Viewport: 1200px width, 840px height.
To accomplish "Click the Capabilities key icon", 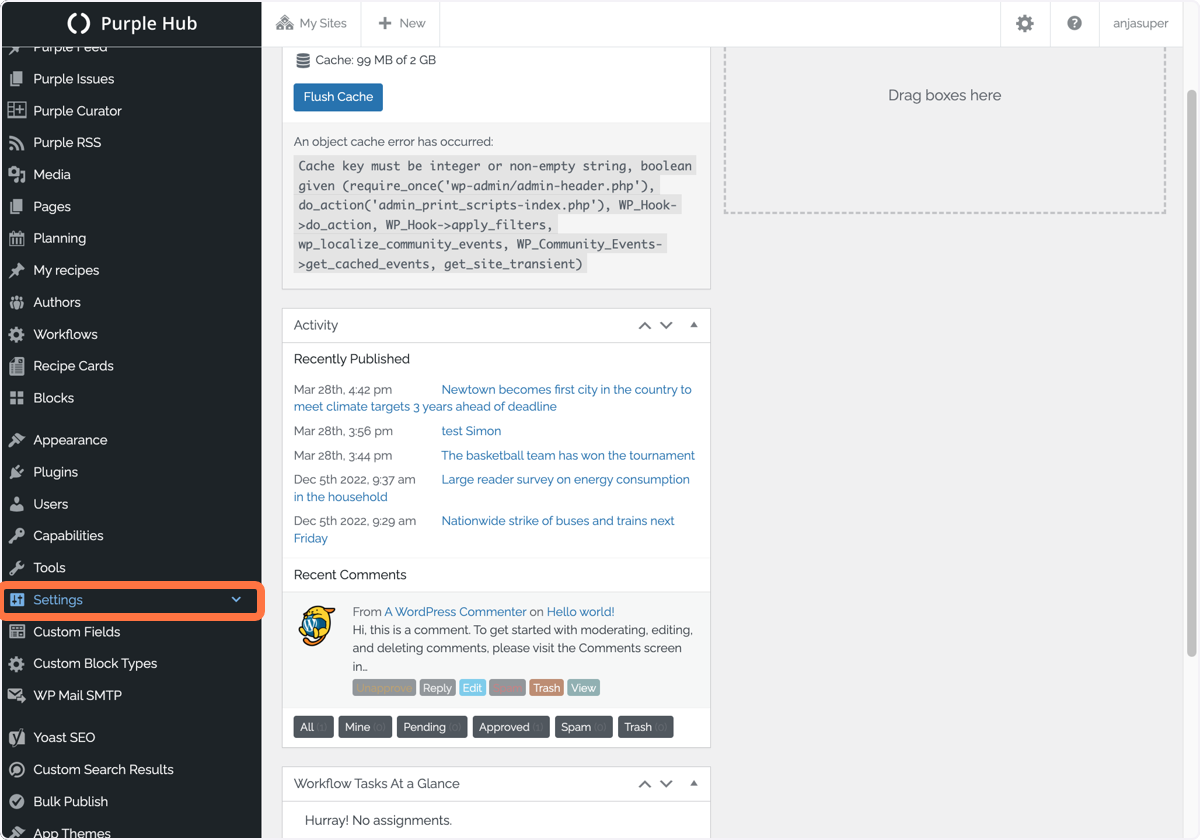I will click(x=16, y=536).
